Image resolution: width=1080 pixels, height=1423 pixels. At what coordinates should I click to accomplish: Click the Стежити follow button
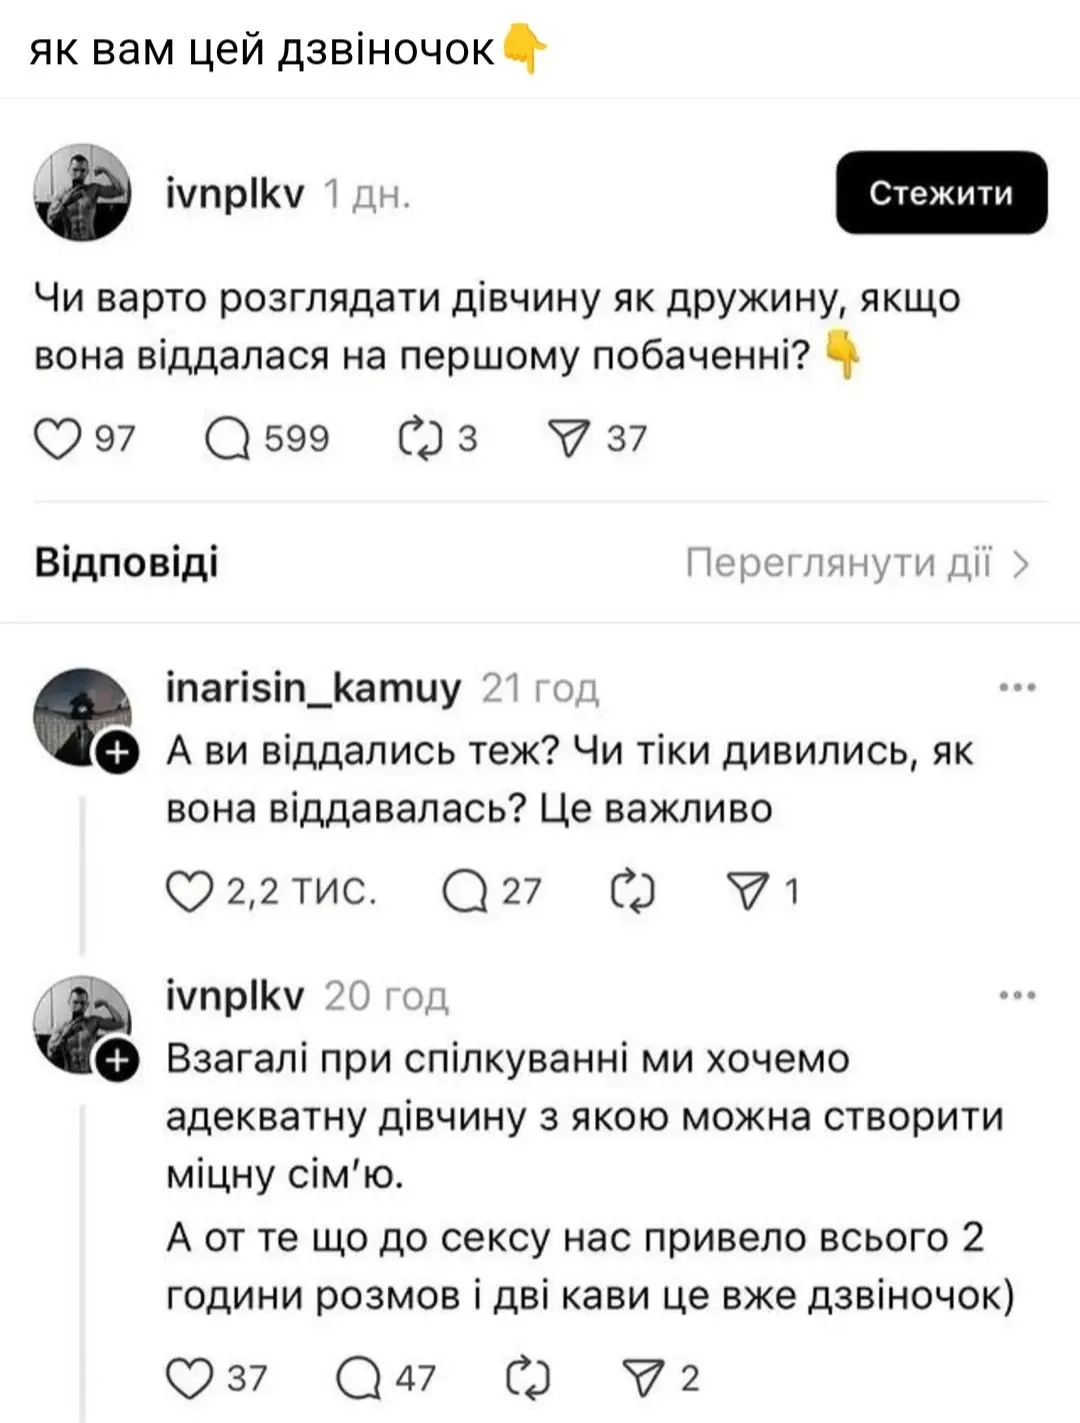click(x=941, y=193)
